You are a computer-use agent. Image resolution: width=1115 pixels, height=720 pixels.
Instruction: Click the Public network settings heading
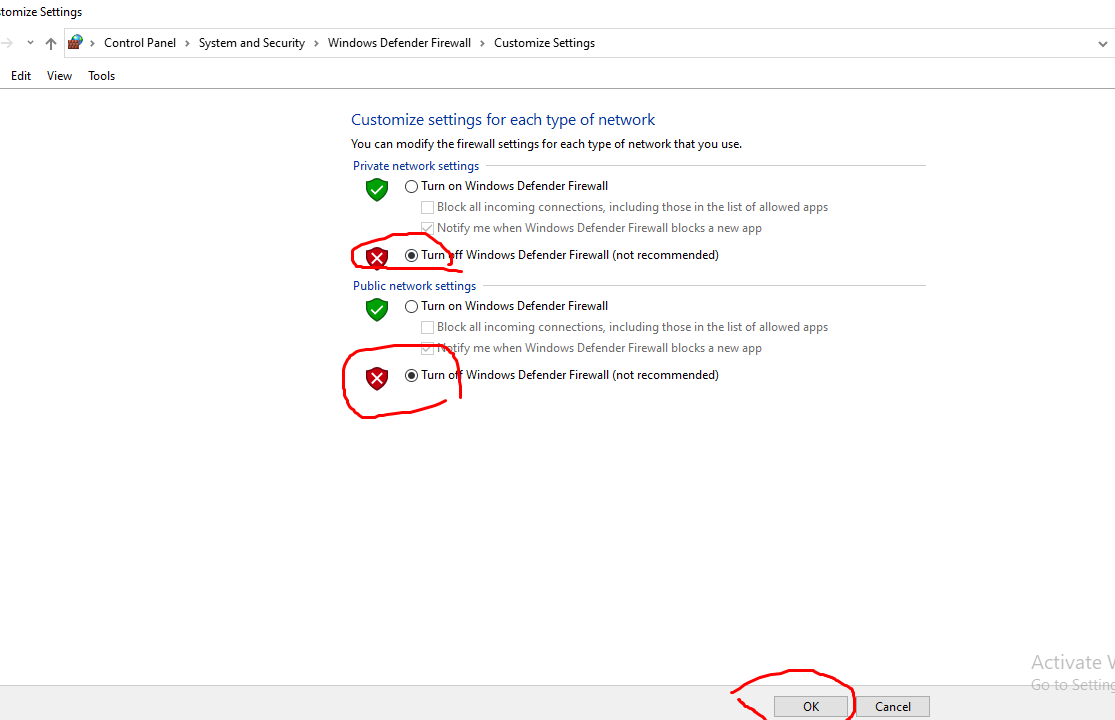pos(415,286)
